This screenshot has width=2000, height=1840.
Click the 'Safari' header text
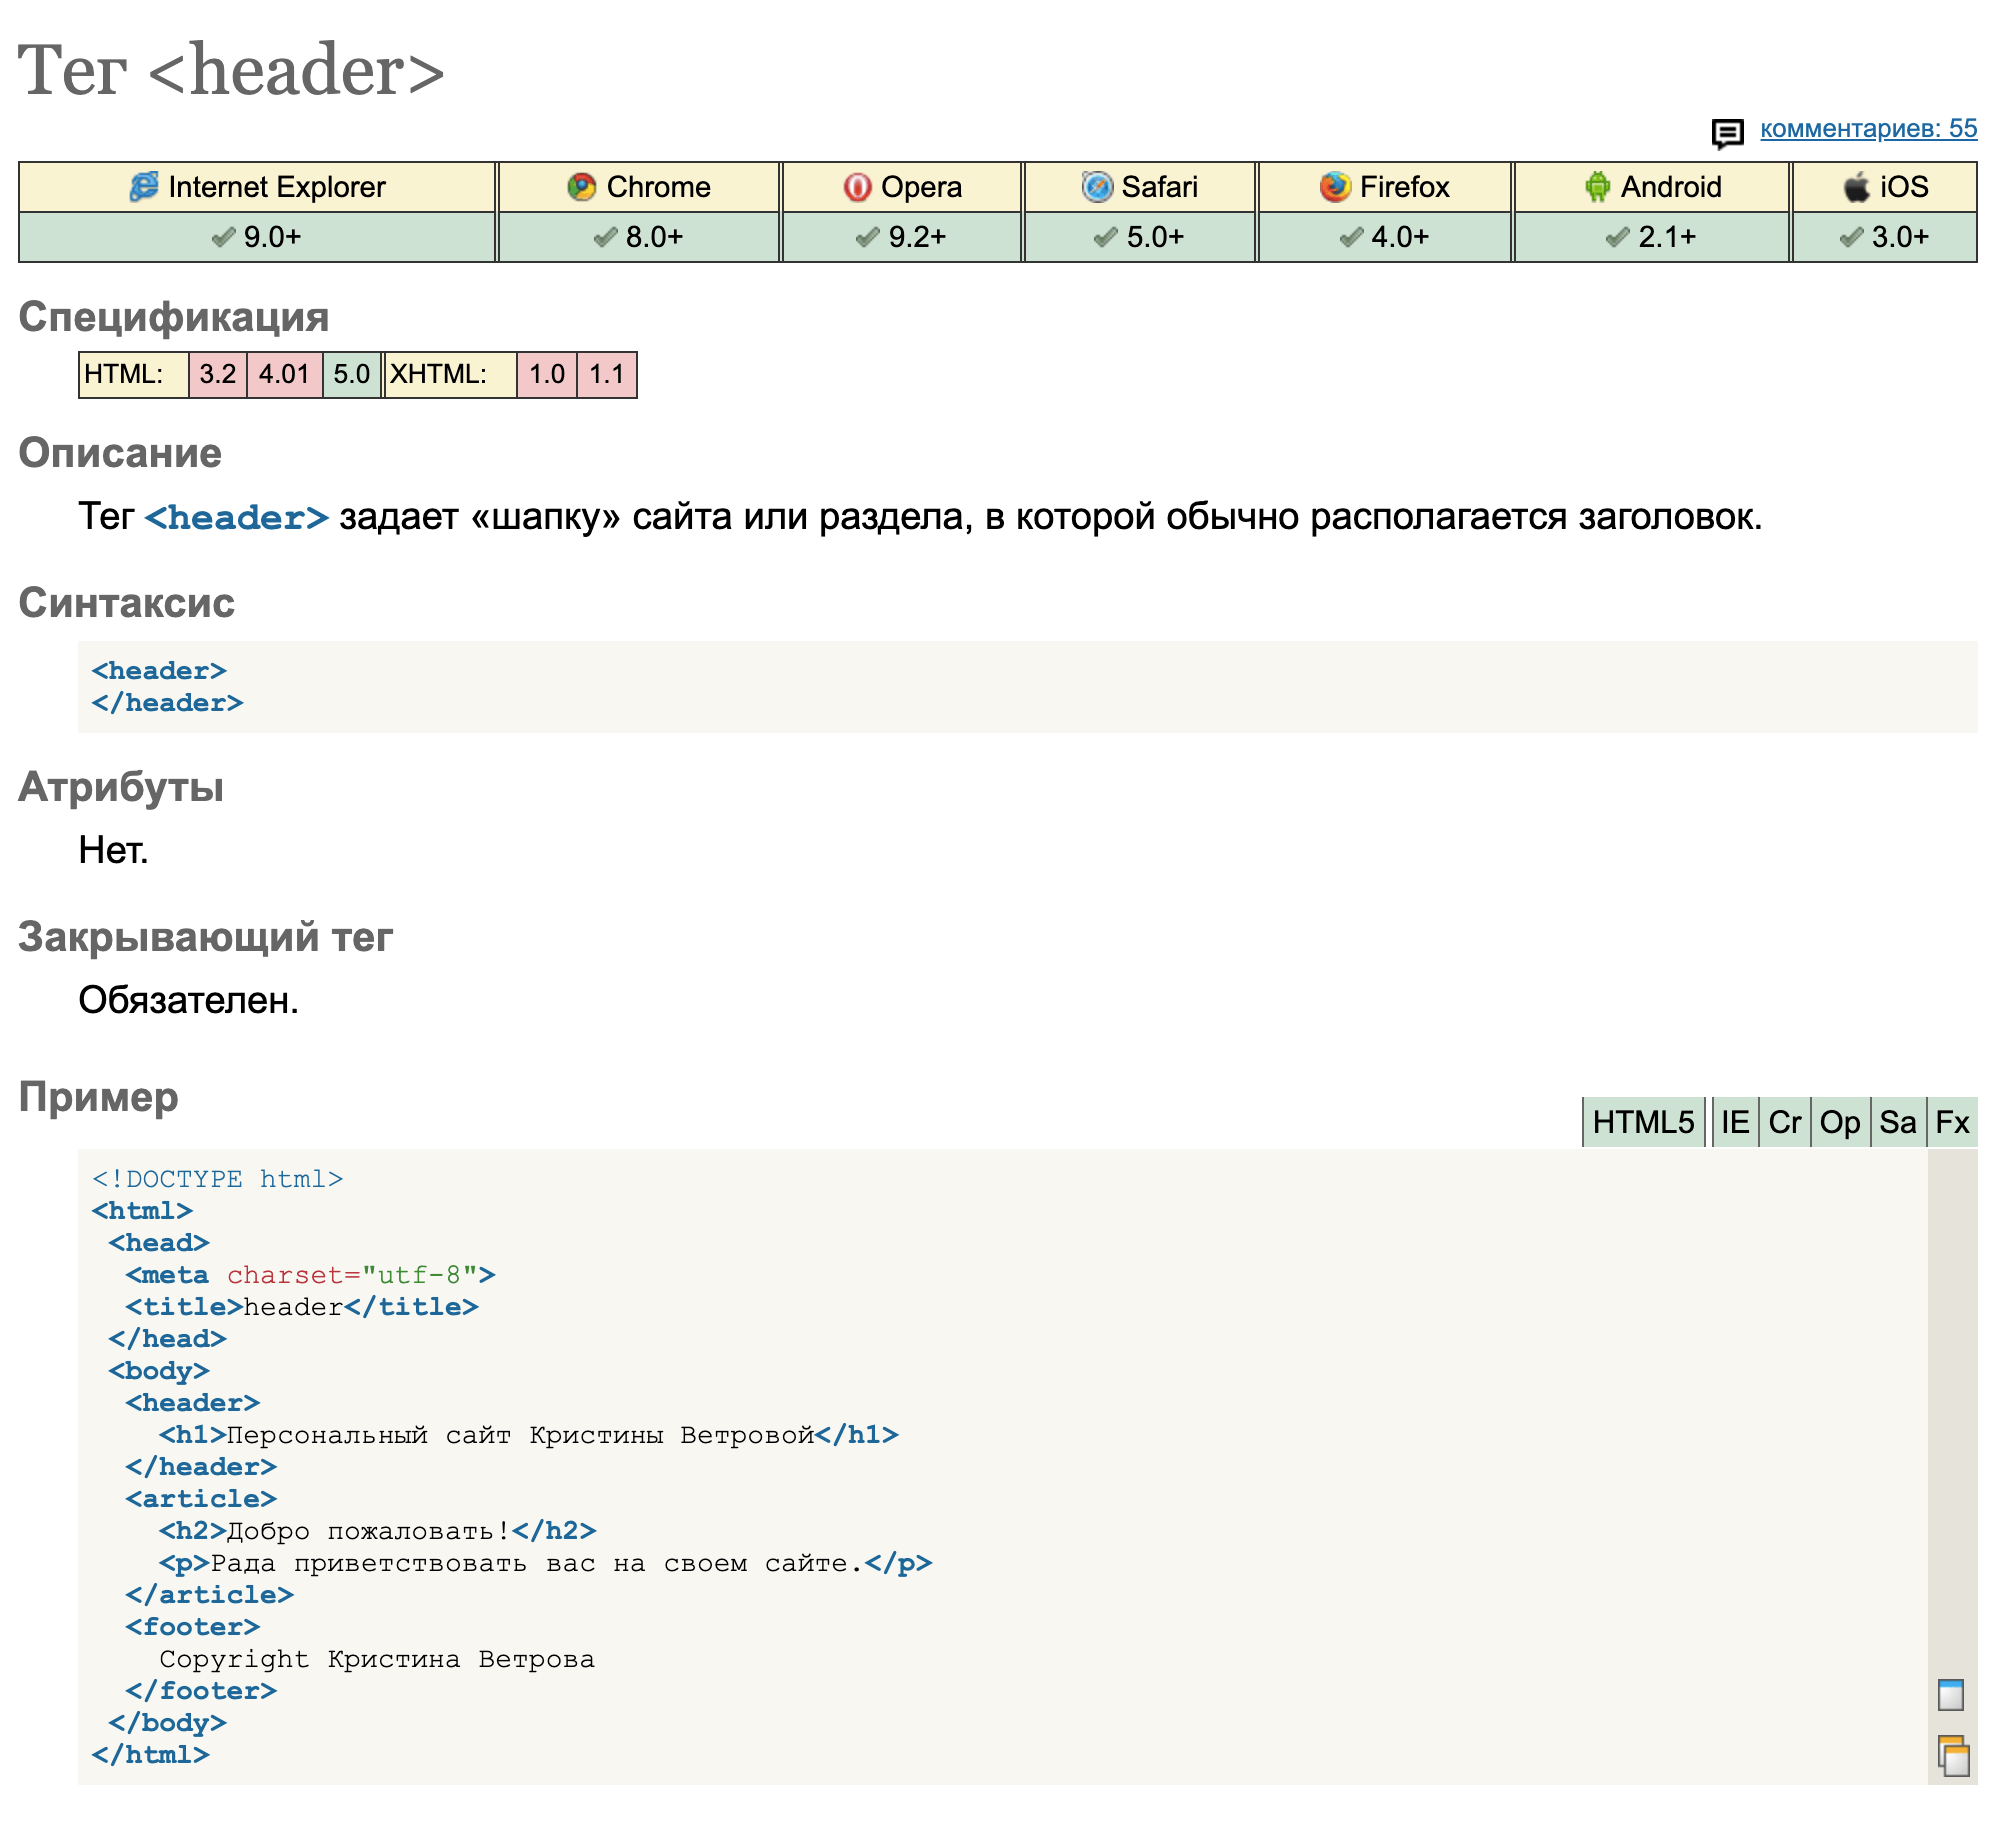1159,187
